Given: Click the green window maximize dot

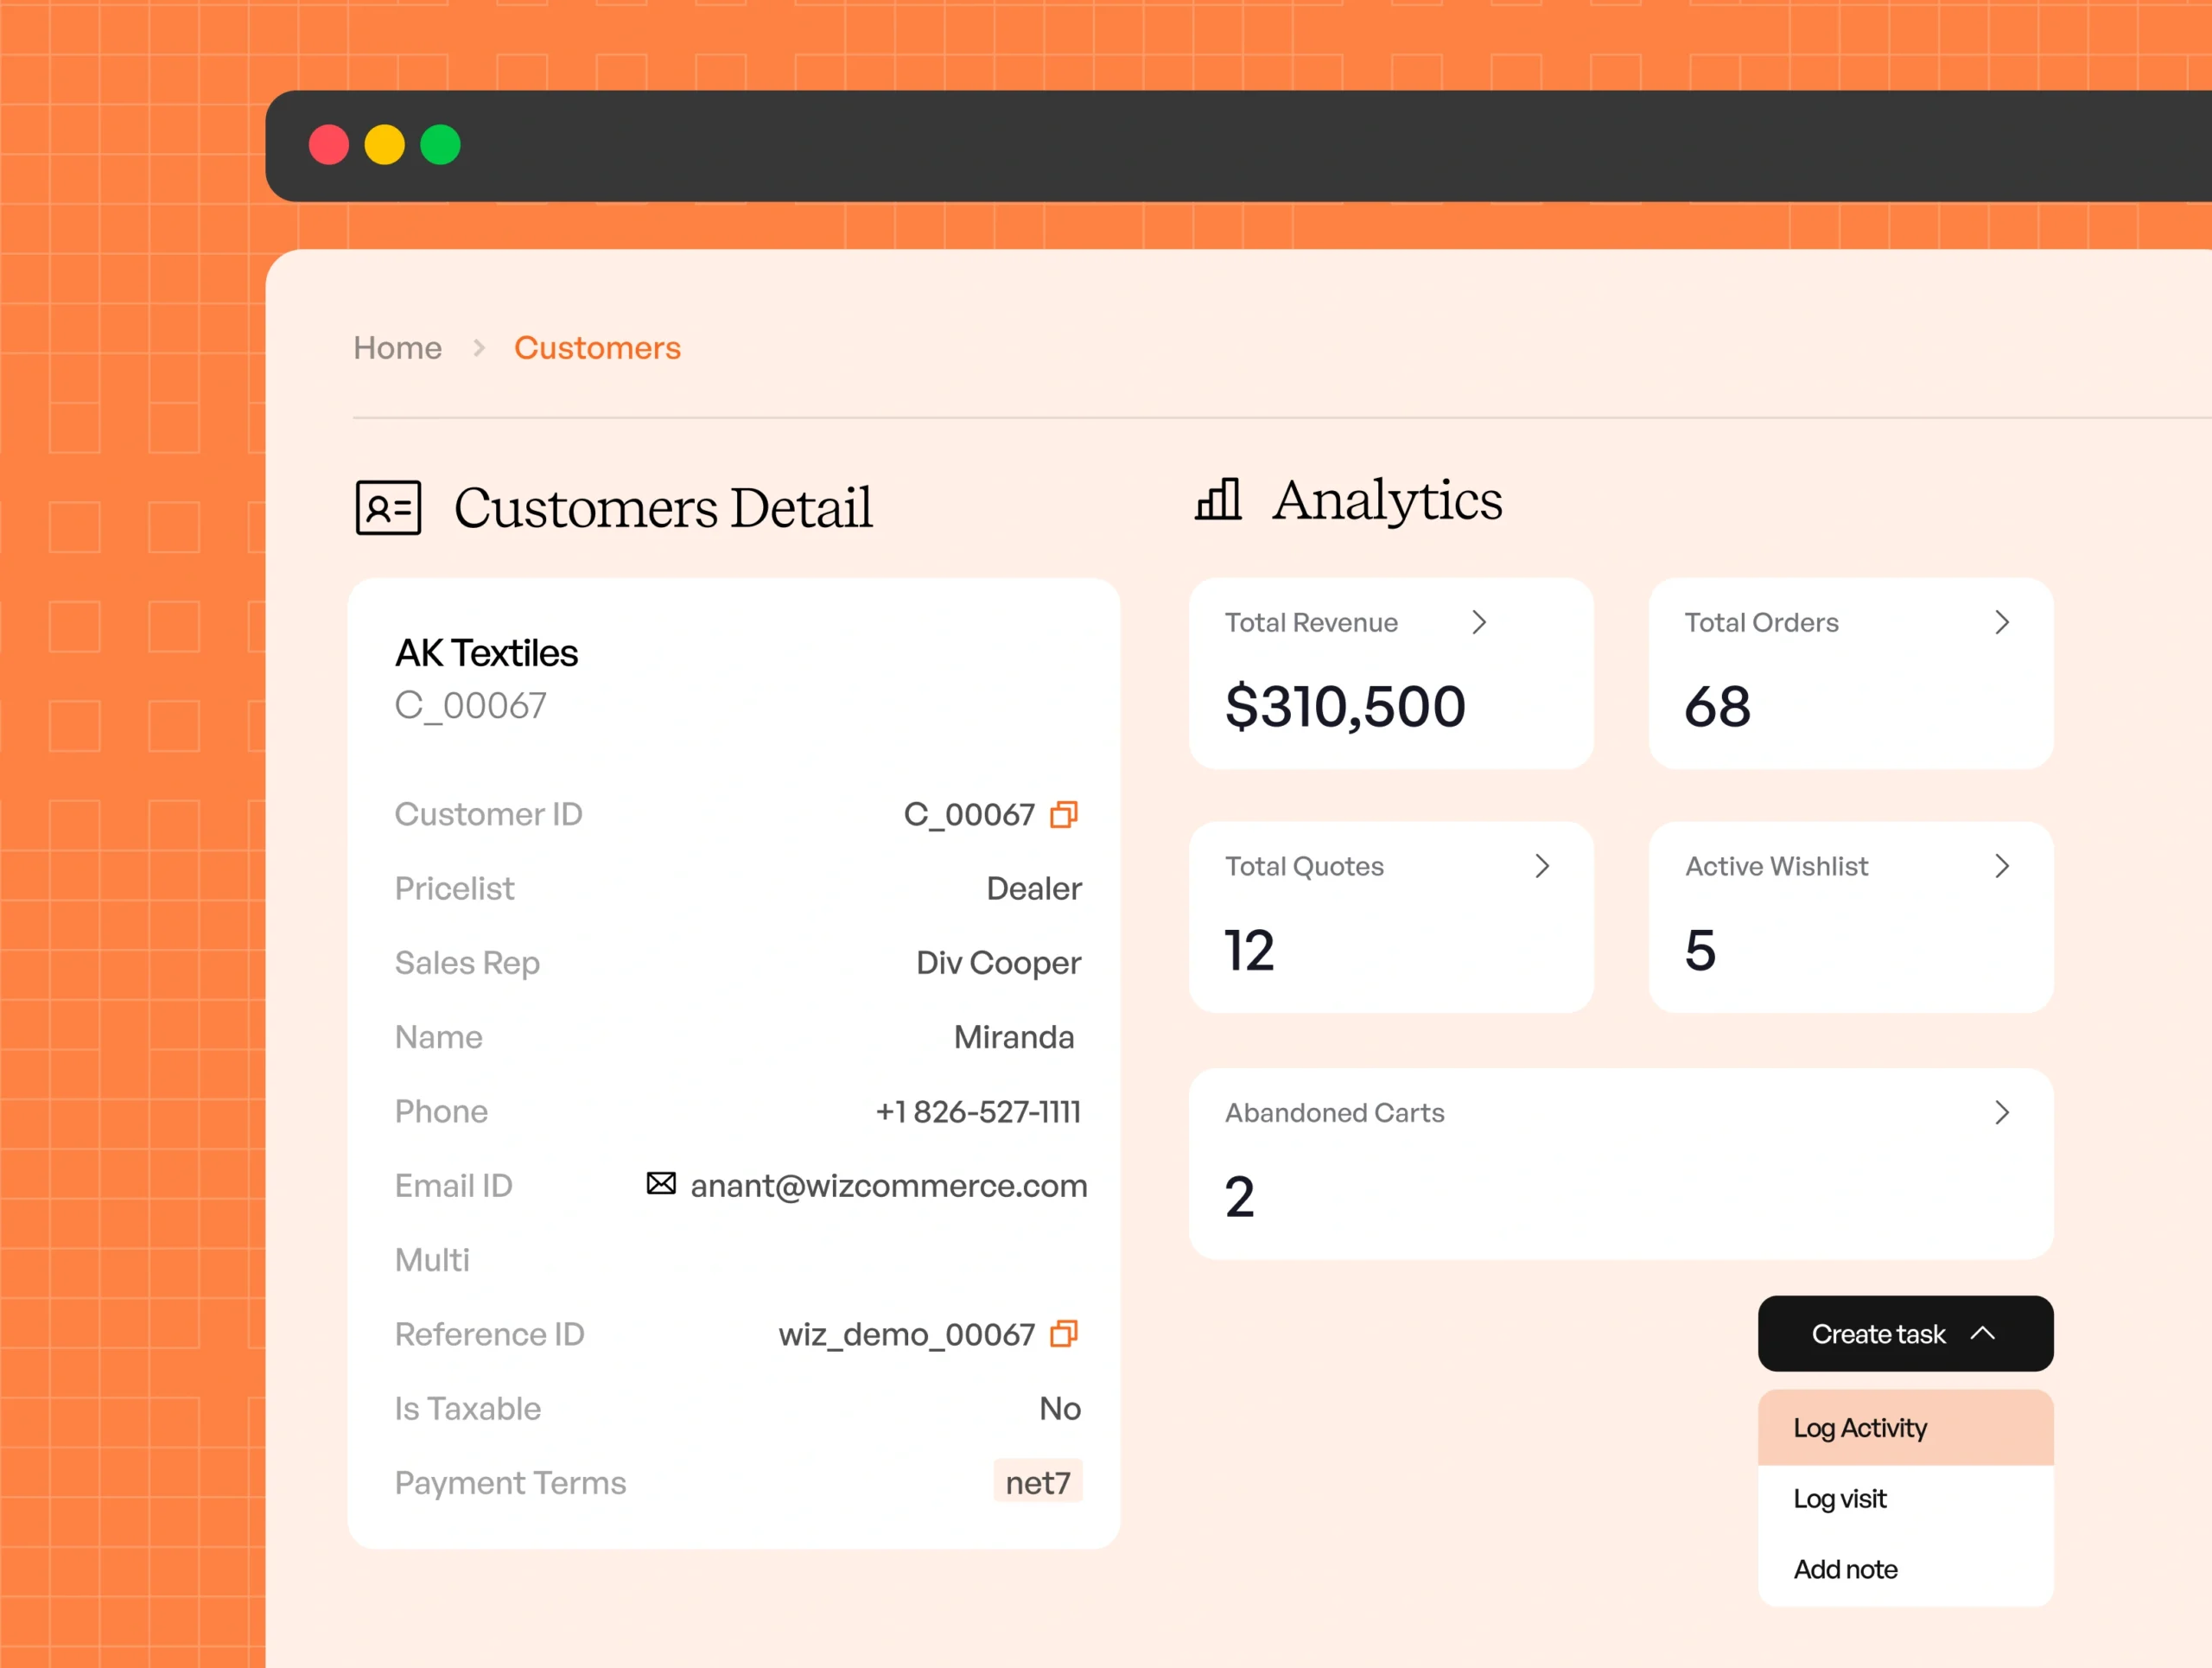Looking at the screenshot, I should pyautogui.click(x=440, y=145).
